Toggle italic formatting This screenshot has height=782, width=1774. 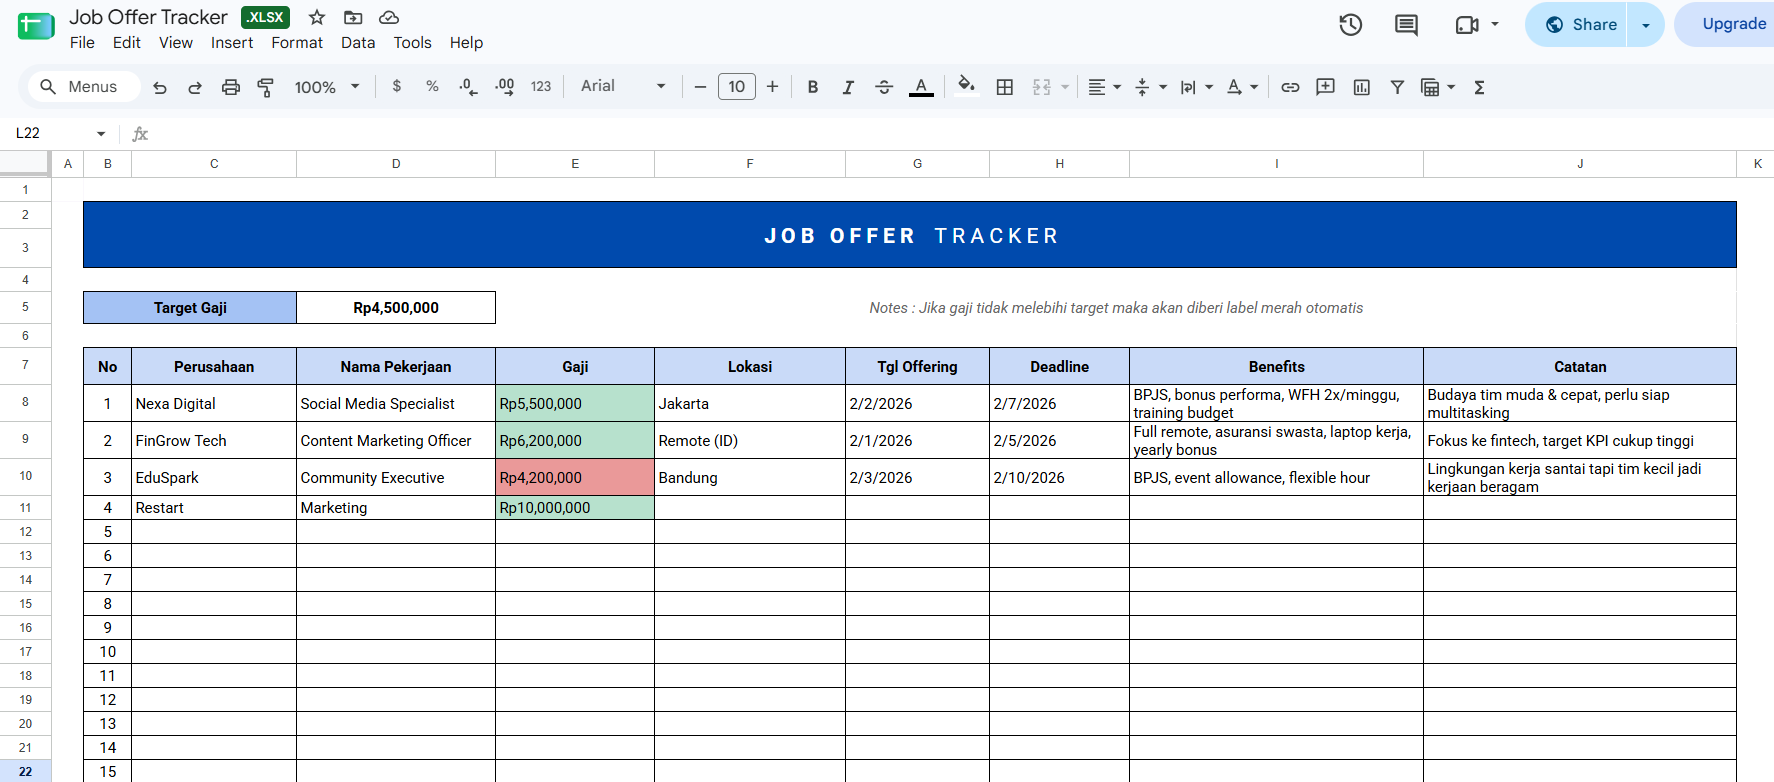(848, 87)
